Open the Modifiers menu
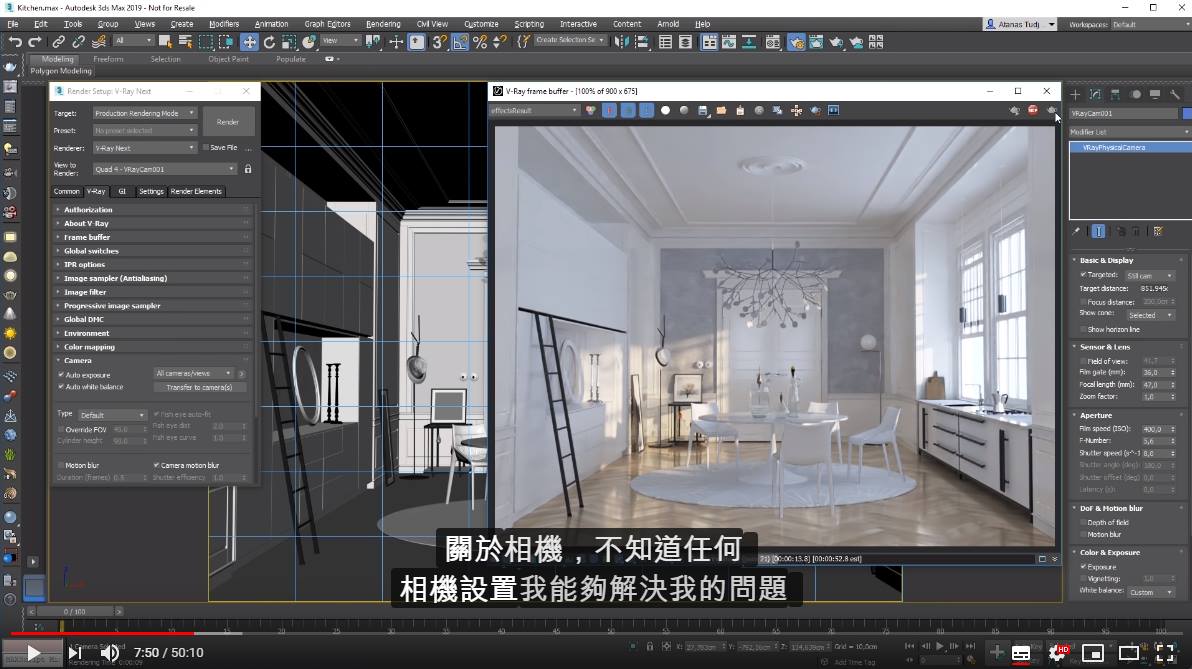The width and height of the screenshot is (1192, 669). tap(224, 24)
